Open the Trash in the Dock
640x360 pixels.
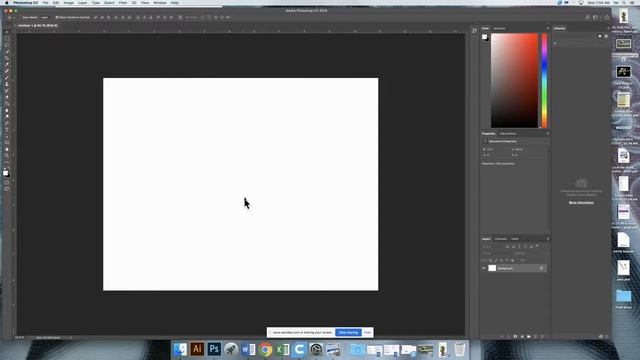point(460,349)
